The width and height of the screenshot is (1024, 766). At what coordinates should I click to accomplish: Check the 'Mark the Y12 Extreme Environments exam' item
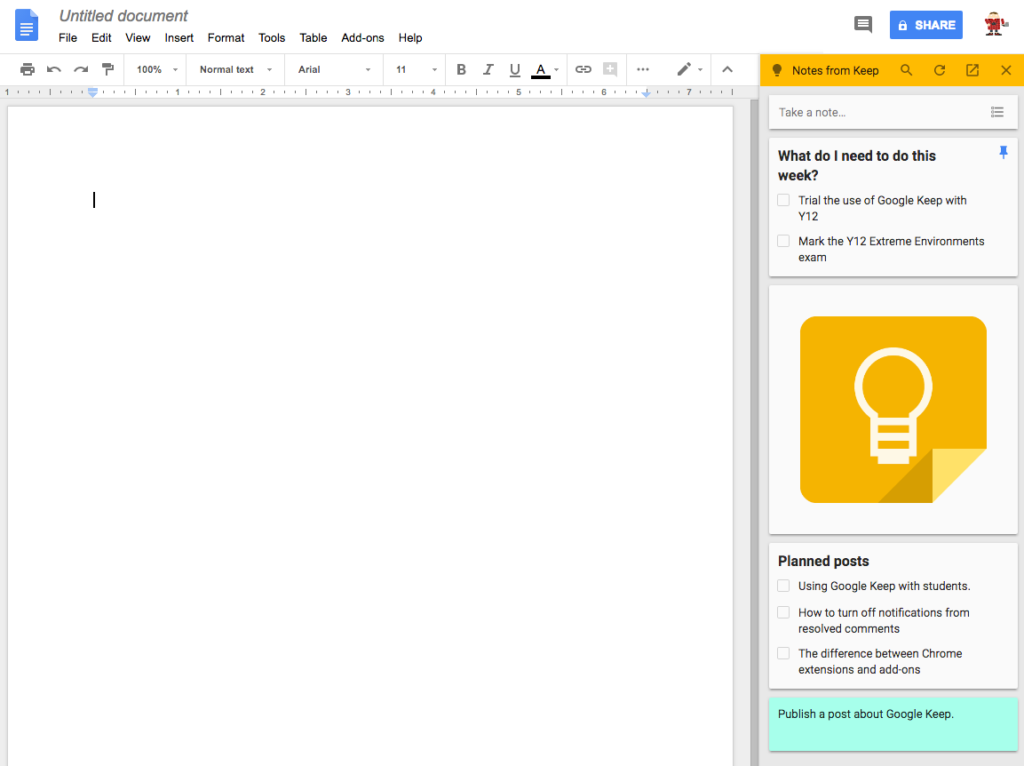783,240
